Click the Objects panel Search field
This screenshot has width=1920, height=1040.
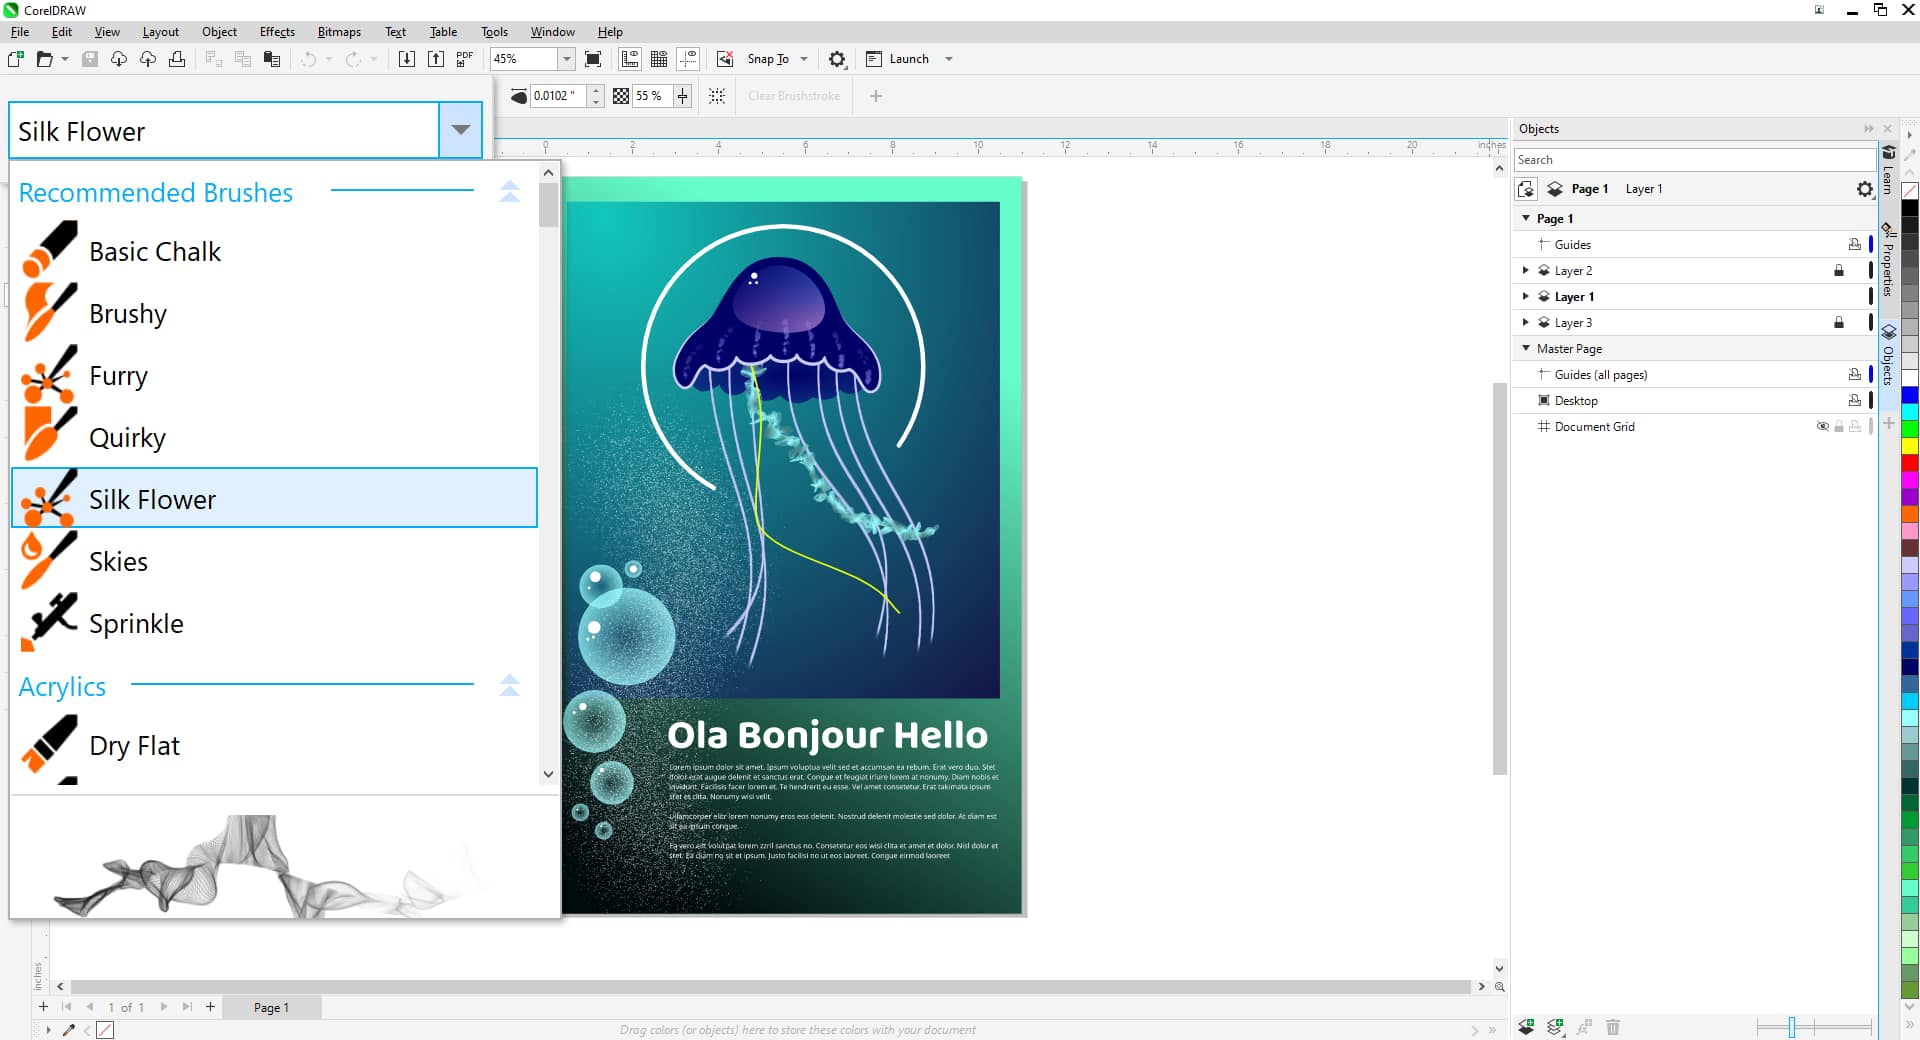tap(1693, 160)
